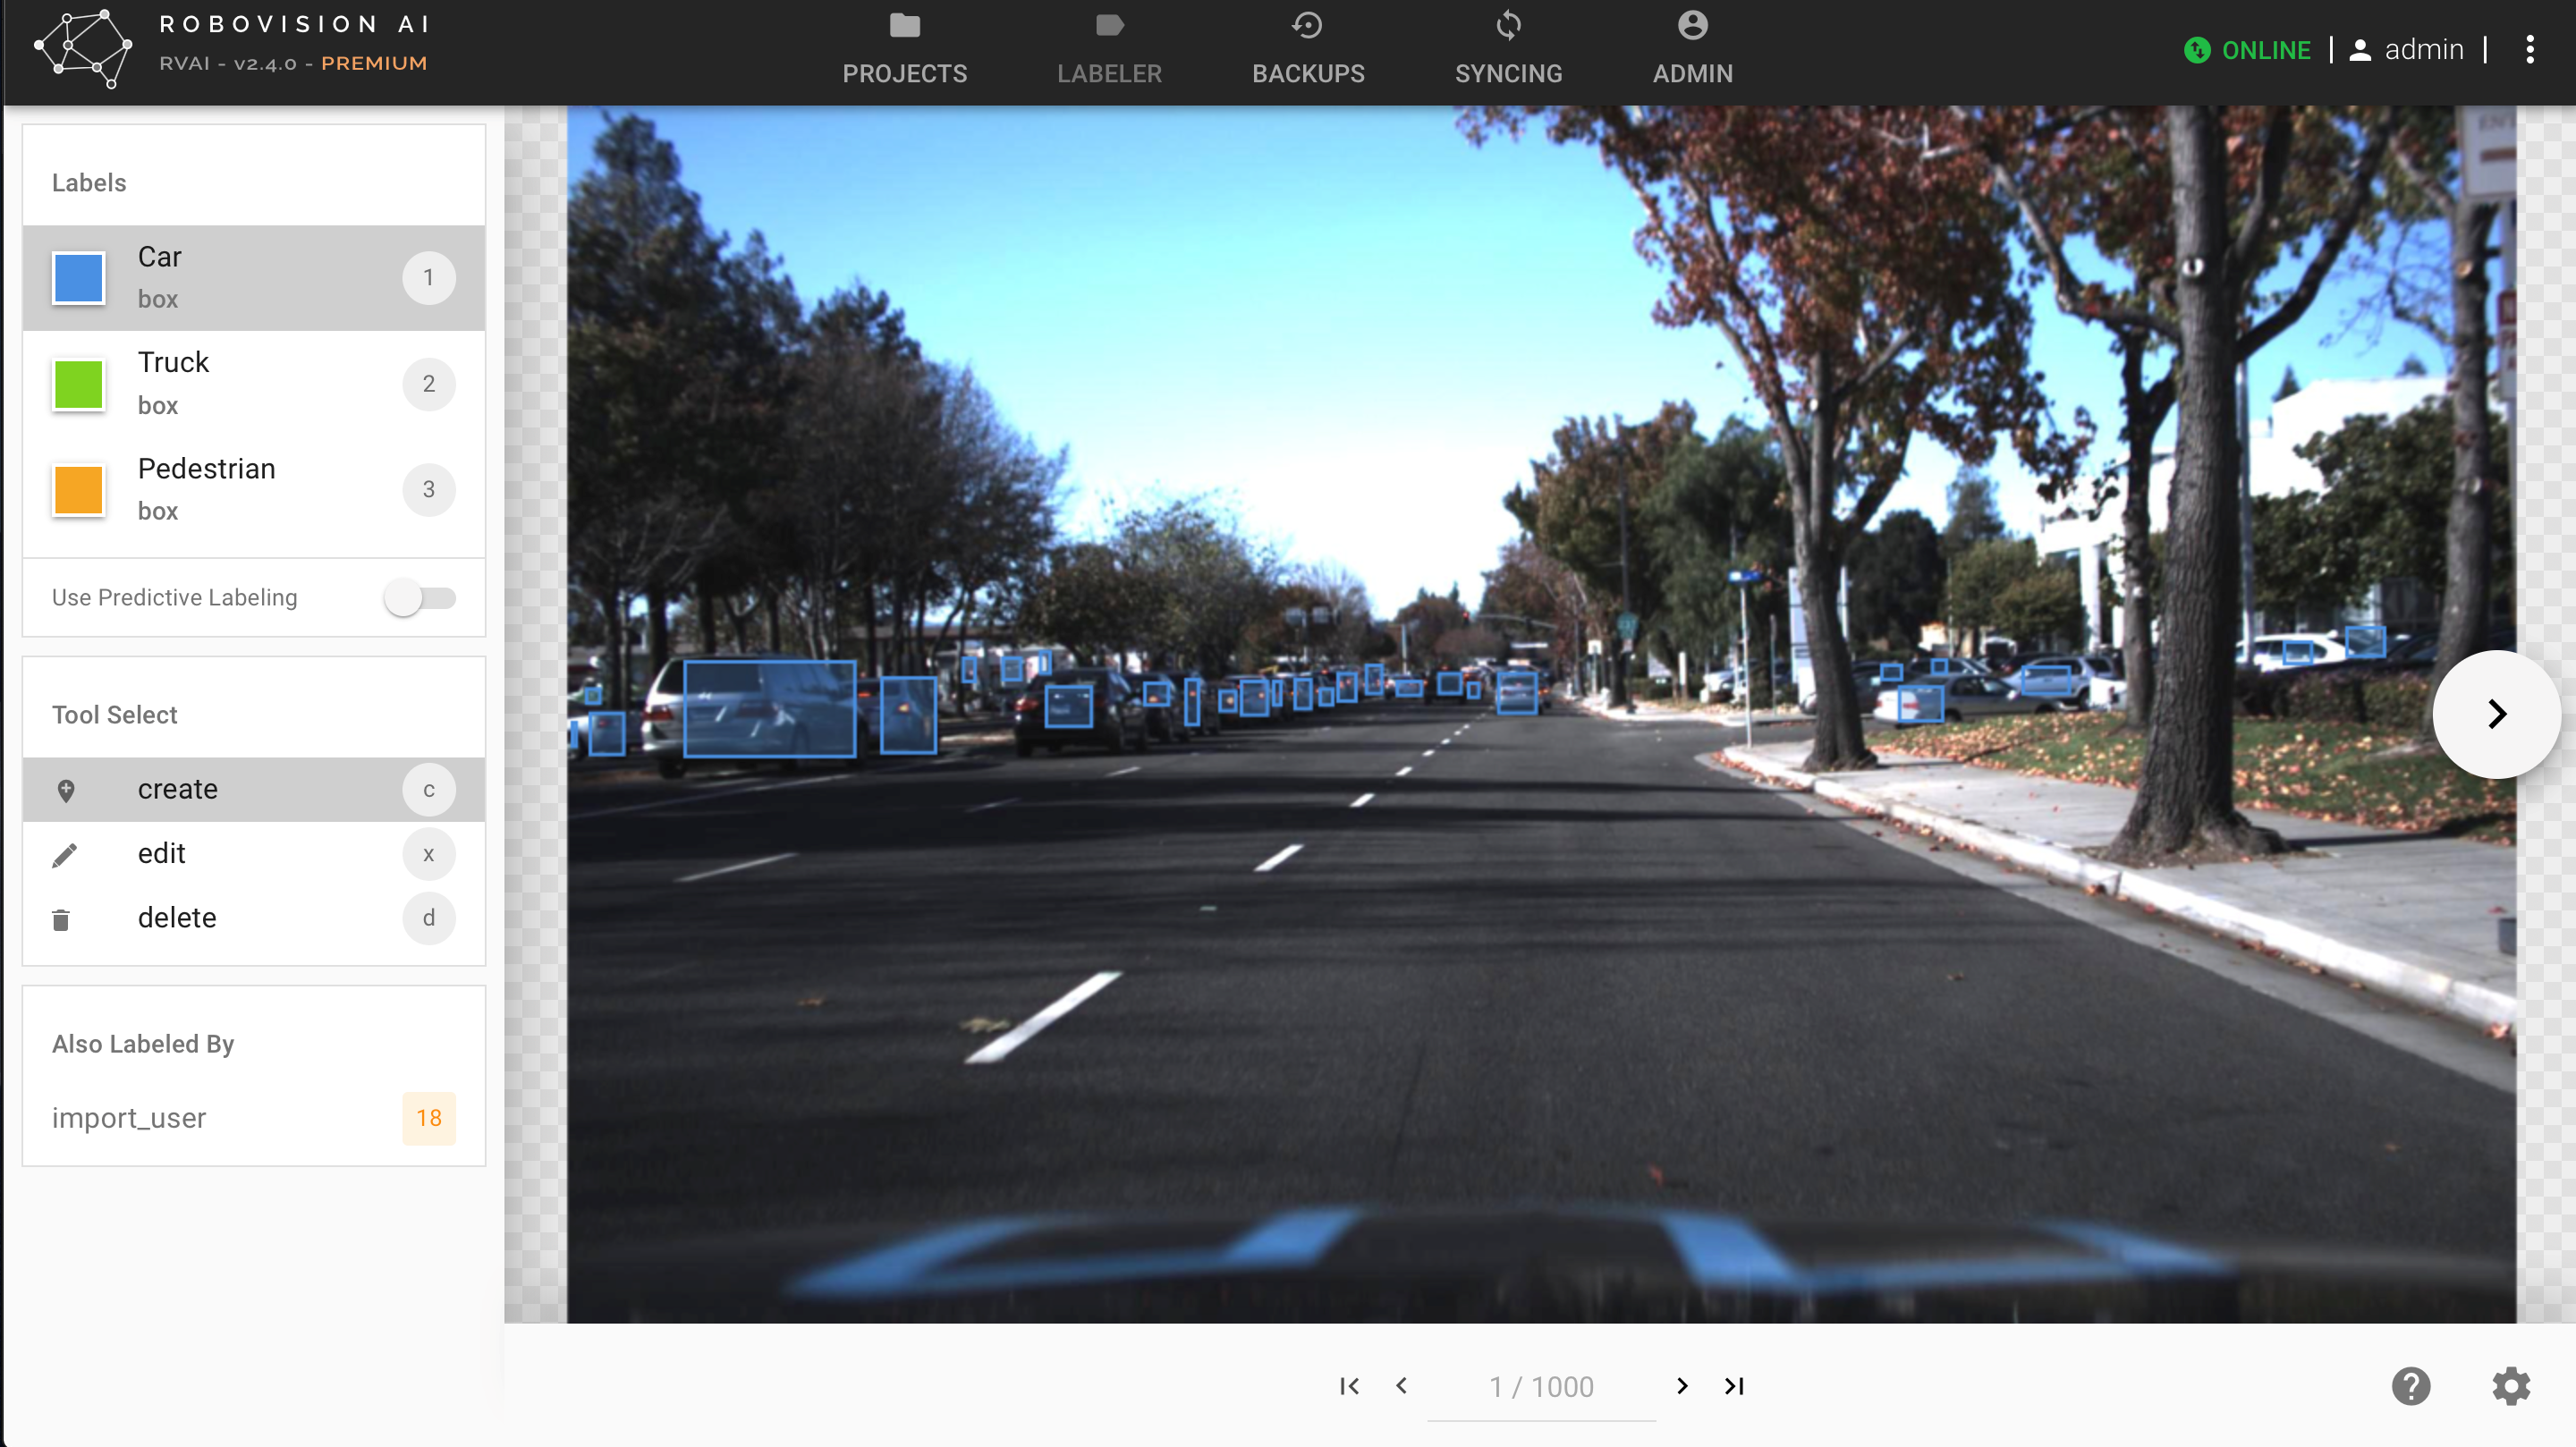
Task: Select the create tool pin icon
Action: 66,790
